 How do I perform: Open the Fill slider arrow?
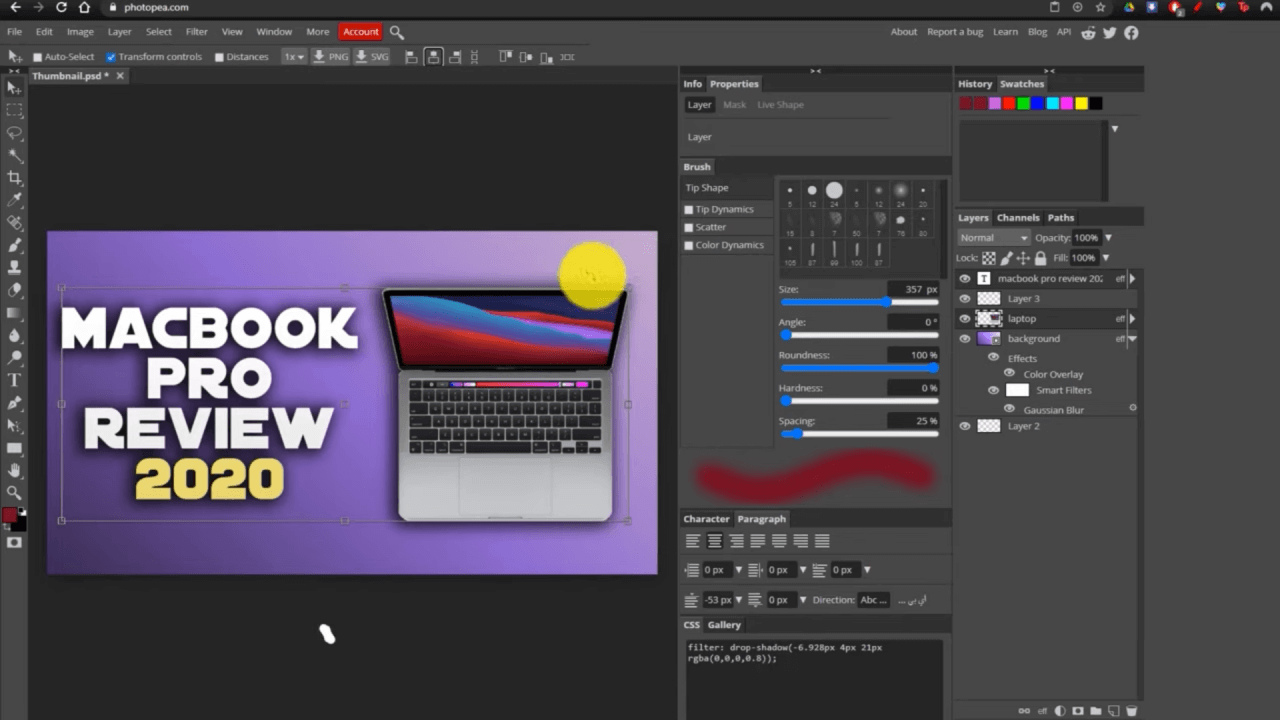(x=1105, y=258)
